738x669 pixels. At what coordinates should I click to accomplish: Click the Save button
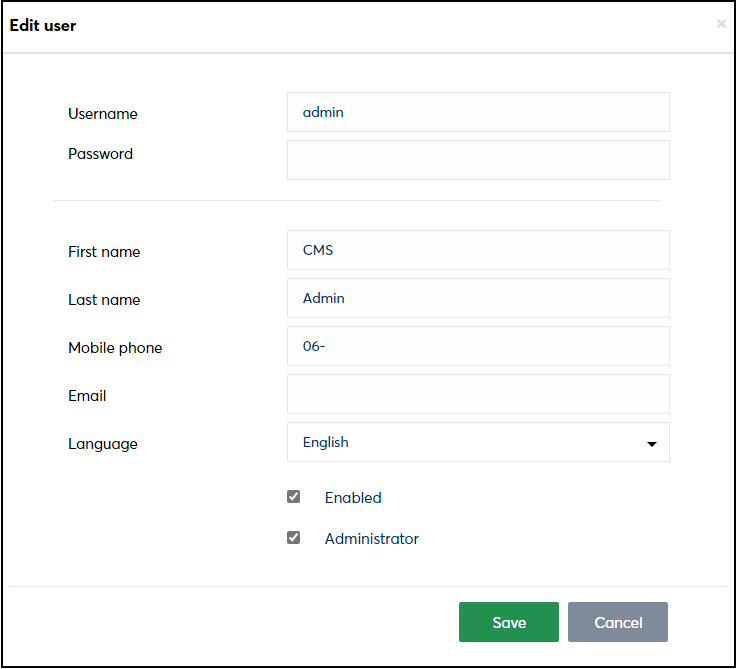coord(509,622)
